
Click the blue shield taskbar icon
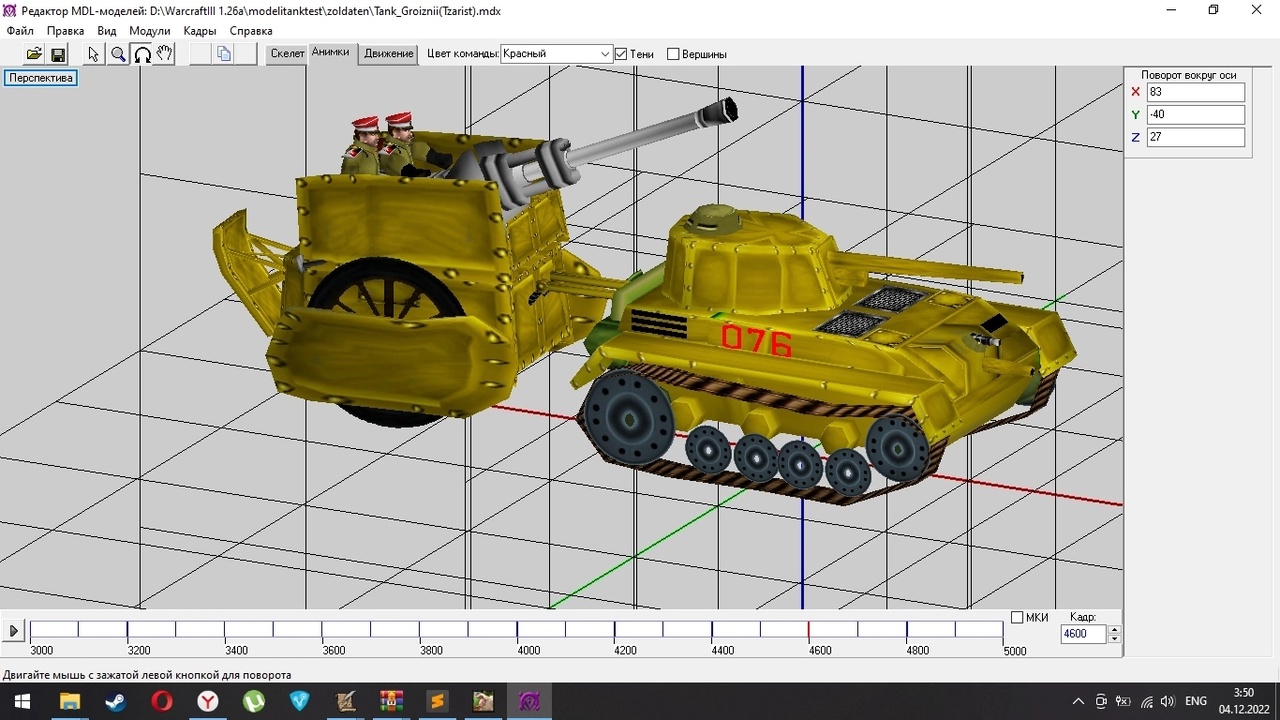coord(299,701)
